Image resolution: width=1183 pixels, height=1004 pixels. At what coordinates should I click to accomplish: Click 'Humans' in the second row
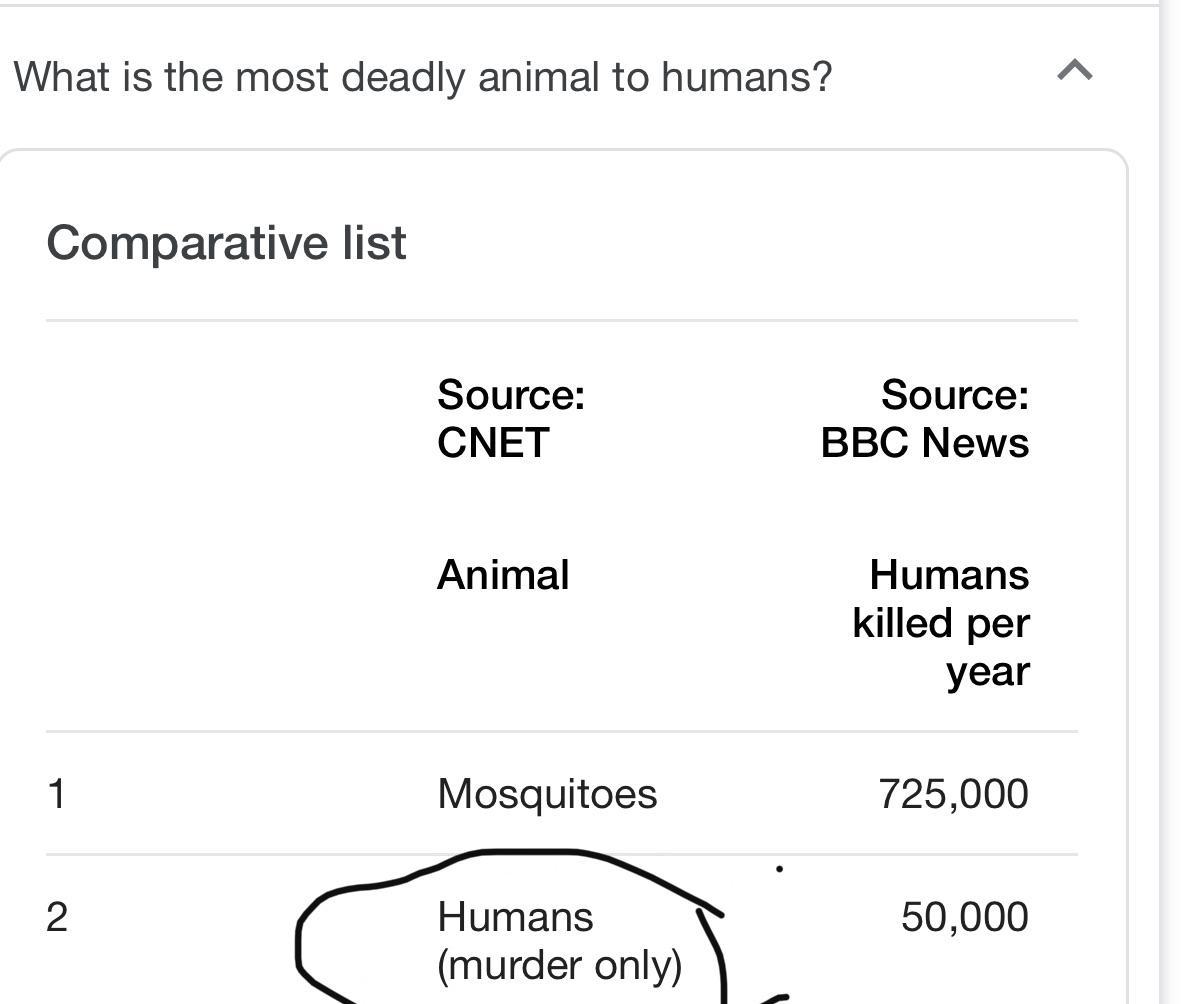tap(515, 917)
